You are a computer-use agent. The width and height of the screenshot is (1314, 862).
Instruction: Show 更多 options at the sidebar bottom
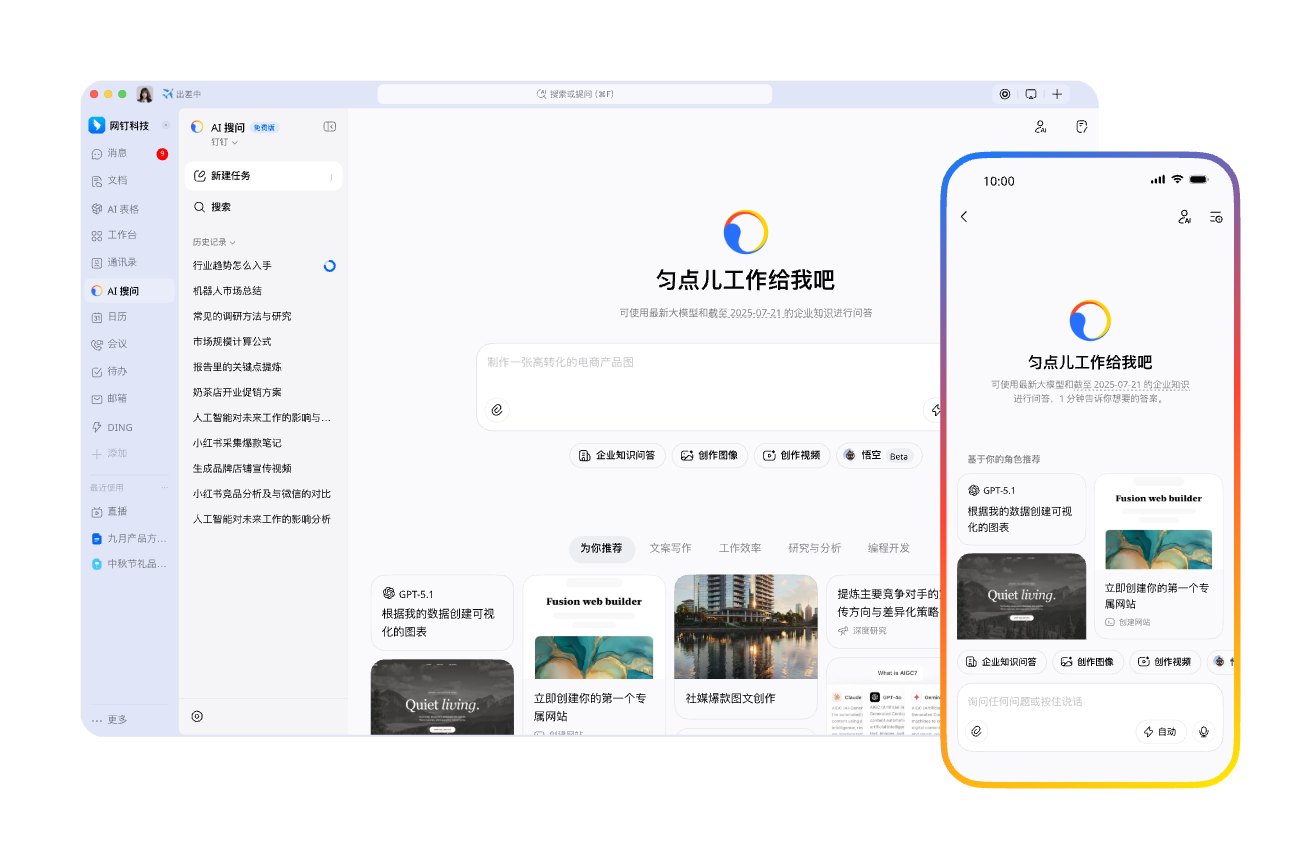tap(110, 720)
